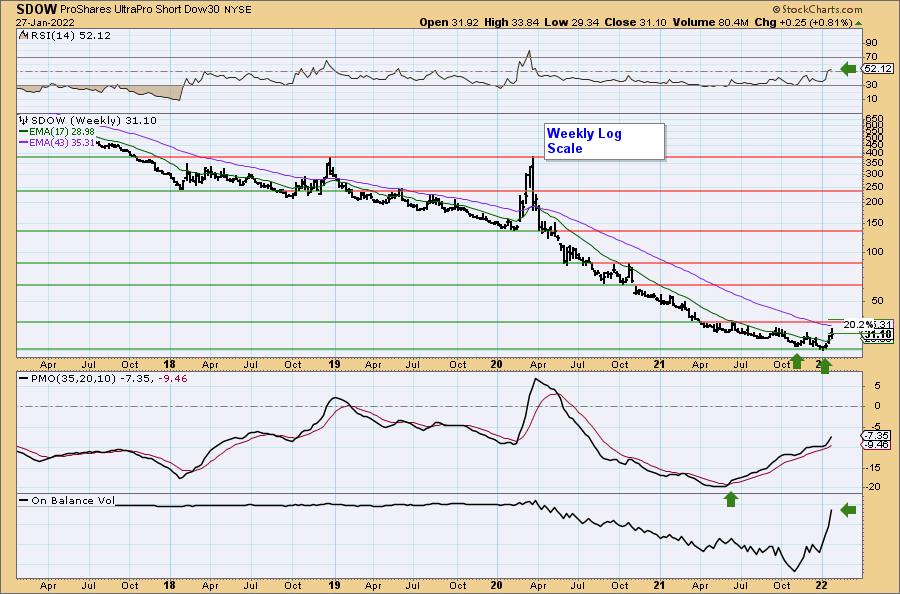
Task: Click the ProShares UltraPro Short Dow30 fund name
Action: pyautogui.click(x=139, y=10)
